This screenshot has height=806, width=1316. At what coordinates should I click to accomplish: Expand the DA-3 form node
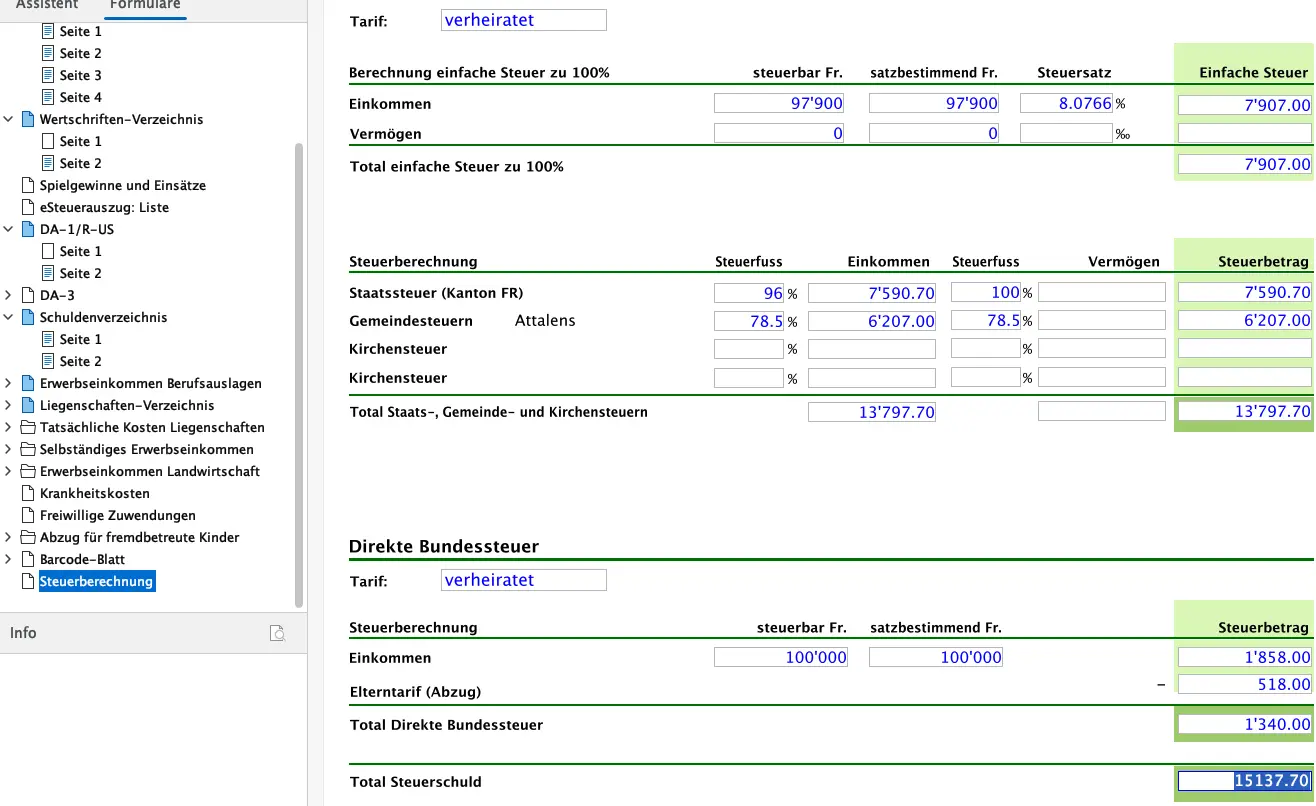pos(9,295)
